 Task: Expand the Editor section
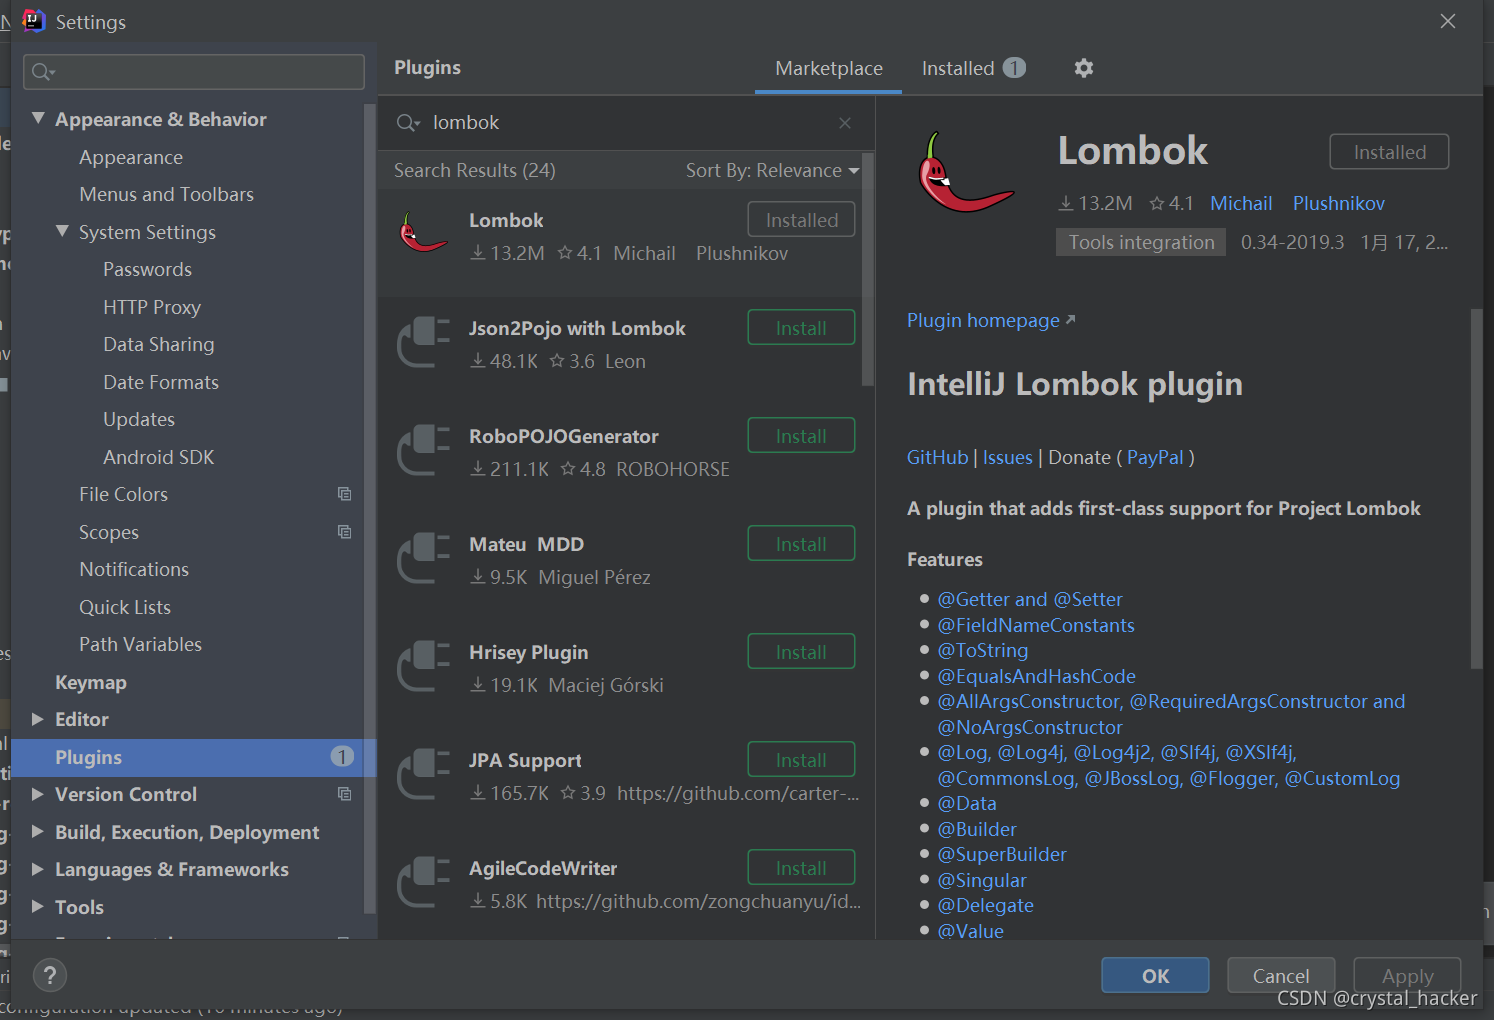[x=38, y=719]
